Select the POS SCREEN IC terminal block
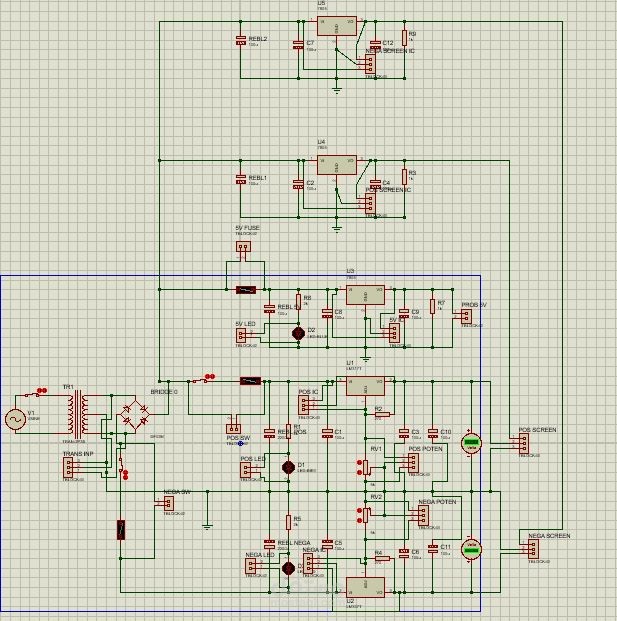The height and width of the screenshot is (621, 617). click(370, 203)
